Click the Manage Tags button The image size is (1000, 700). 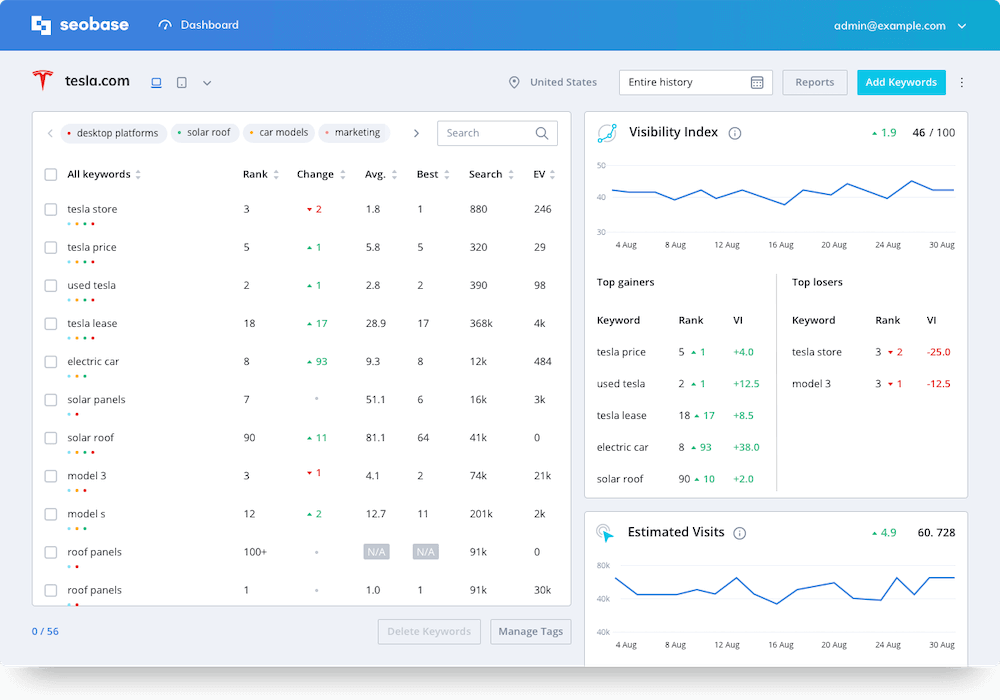(531, 632)
